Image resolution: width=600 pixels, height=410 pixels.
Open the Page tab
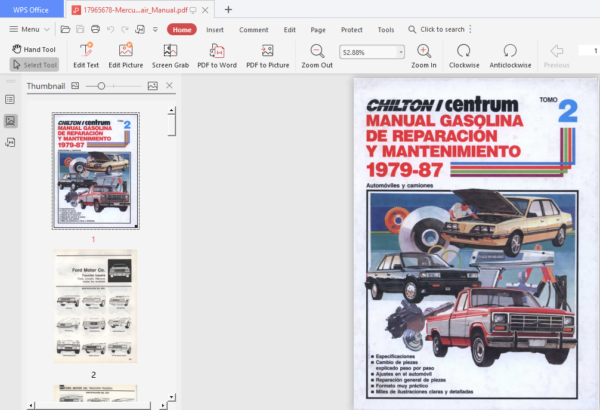[318, 29]
